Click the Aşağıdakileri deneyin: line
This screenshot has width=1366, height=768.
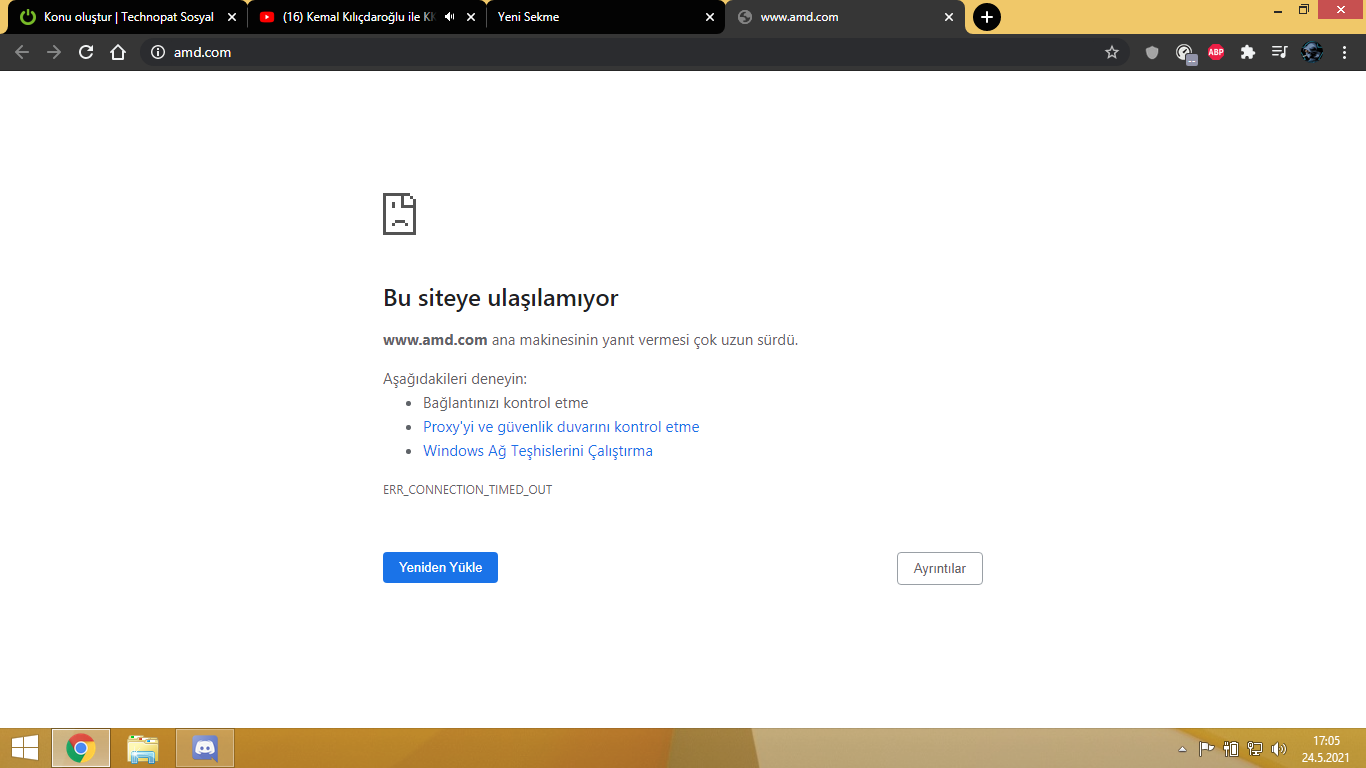[455, 379]
